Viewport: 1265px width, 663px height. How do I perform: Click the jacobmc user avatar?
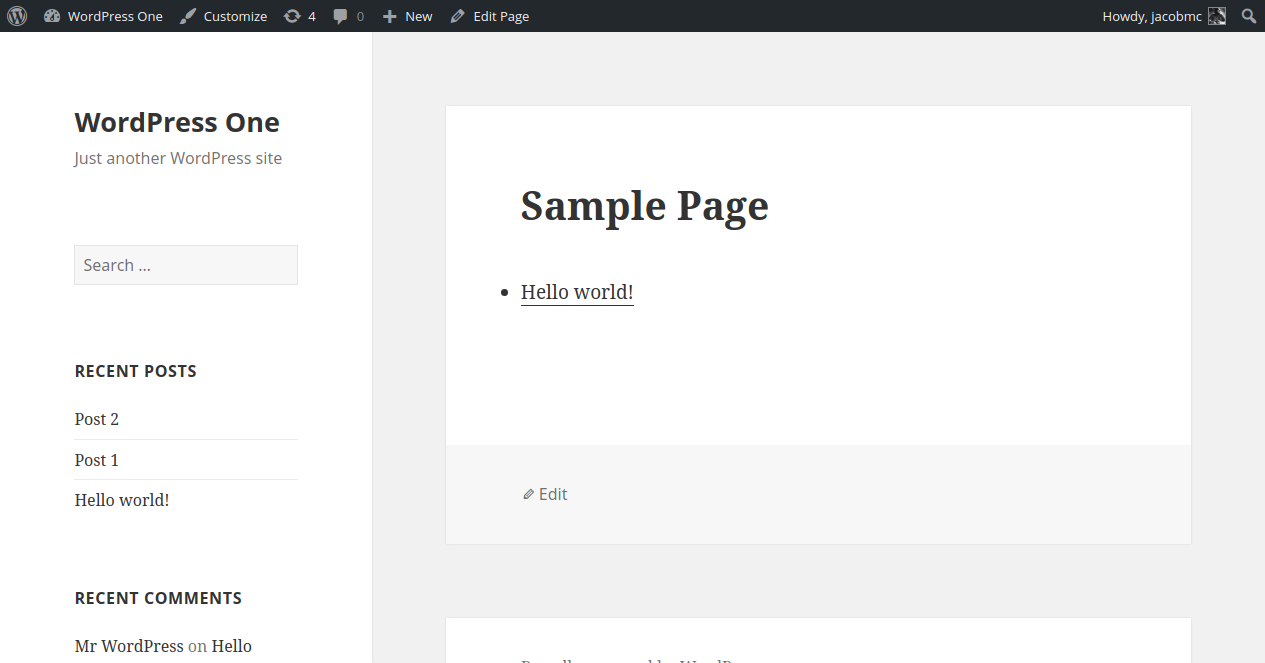pyautogui.click(x=1217, y=16)
